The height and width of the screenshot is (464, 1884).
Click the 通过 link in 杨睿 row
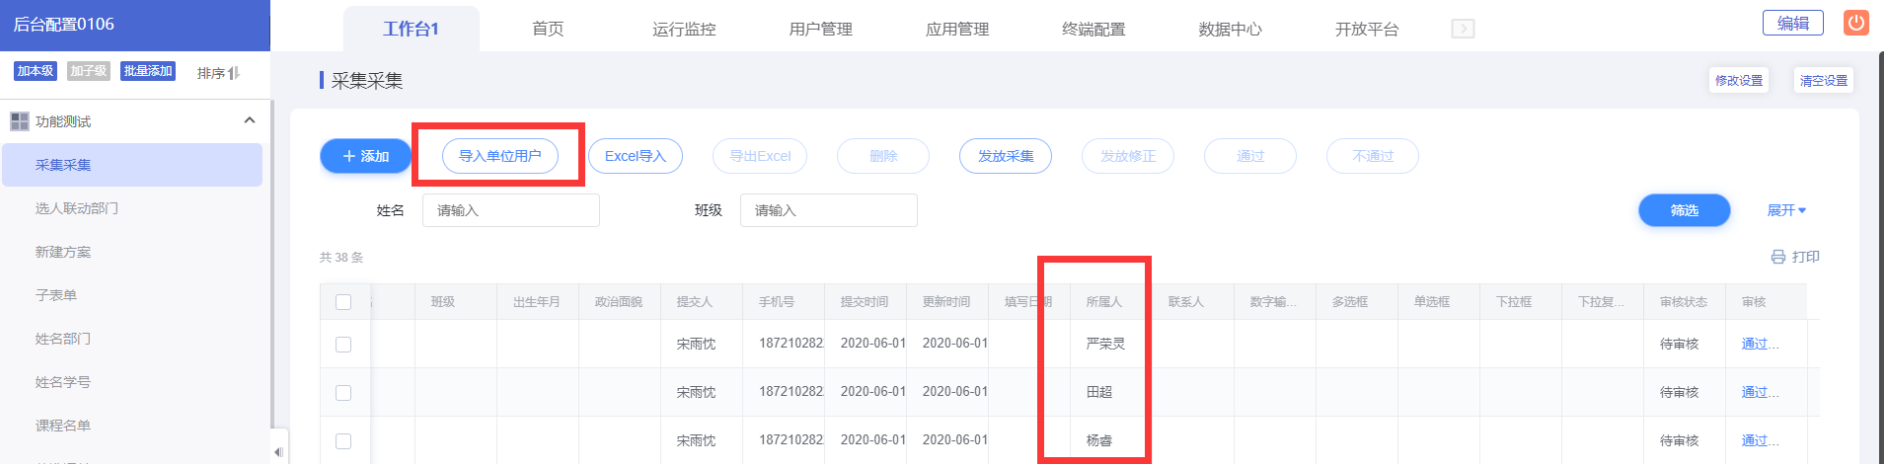coord(1759,440)
